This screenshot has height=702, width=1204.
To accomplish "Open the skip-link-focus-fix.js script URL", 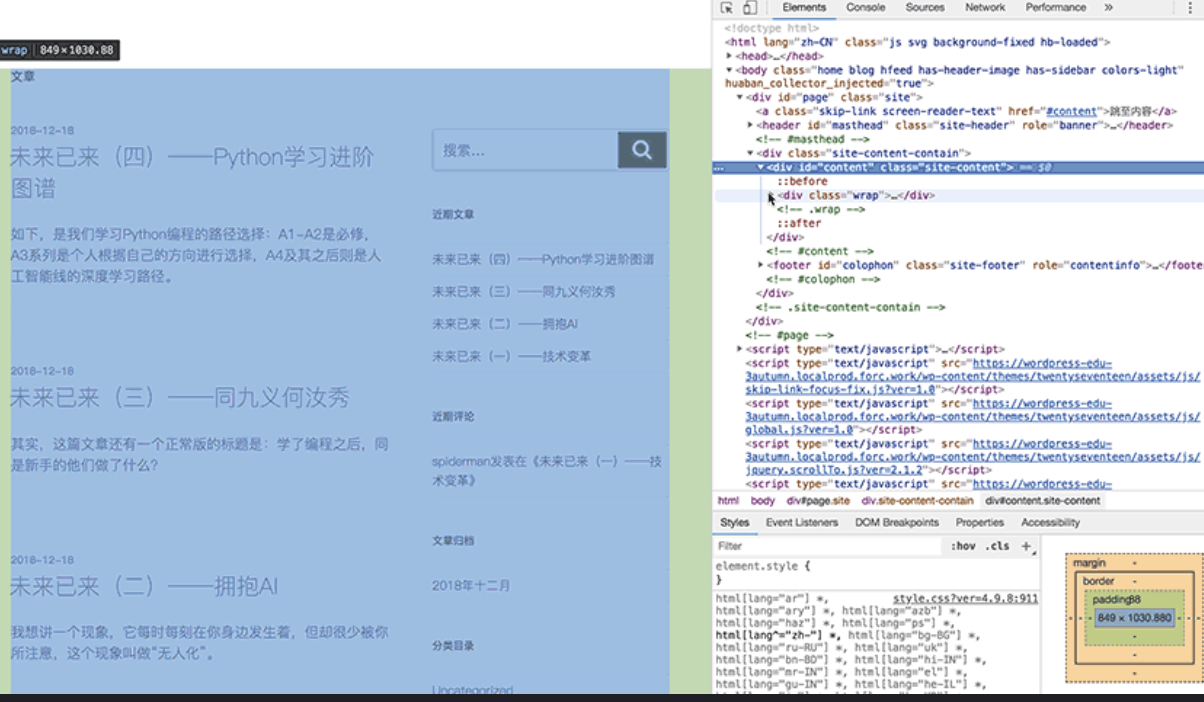I will point(972,377).
